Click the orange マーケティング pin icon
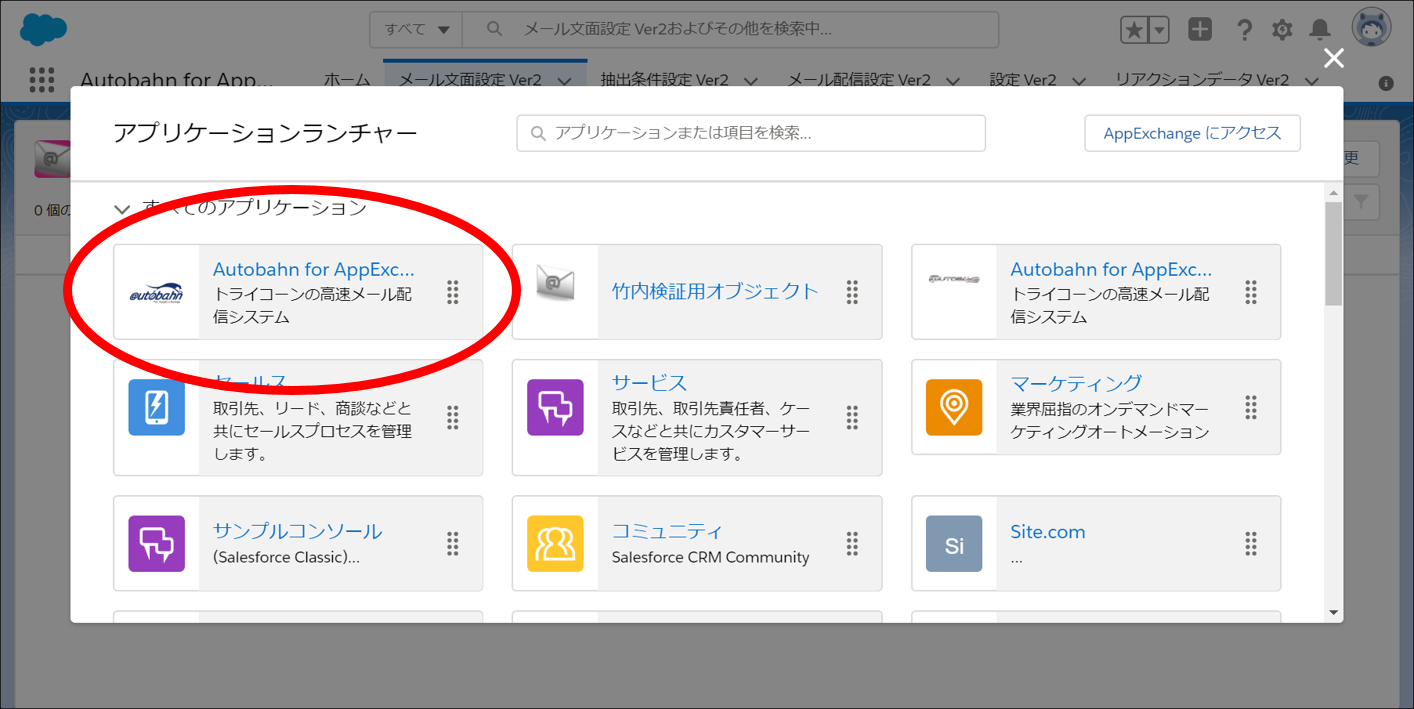The height and width of the screenshot is (709, 1414). tap(954, 407)
